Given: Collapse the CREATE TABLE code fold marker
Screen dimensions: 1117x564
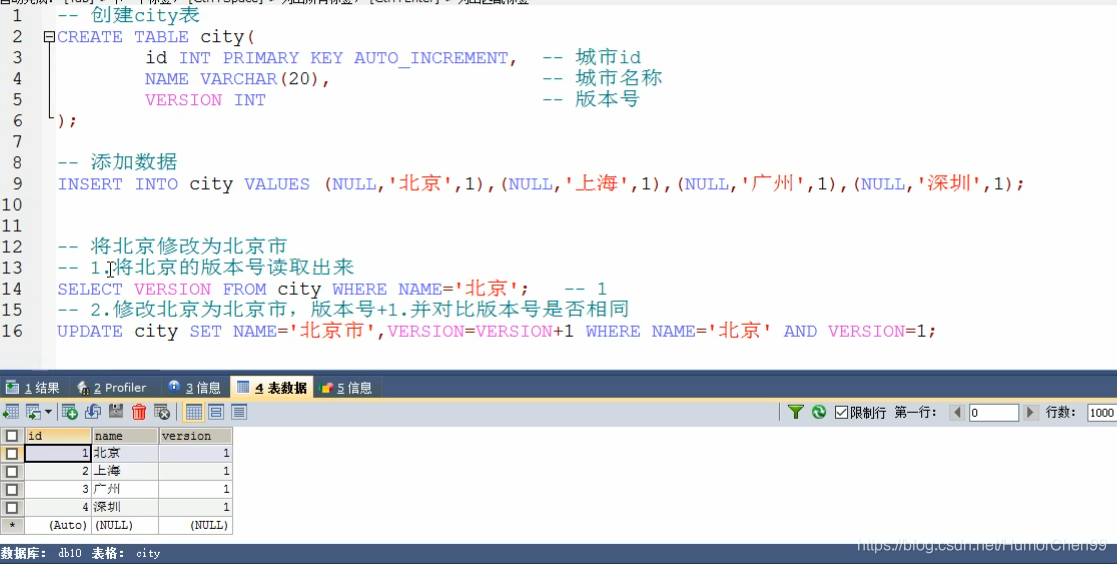Looking at the screenshot, I should 49,36.
